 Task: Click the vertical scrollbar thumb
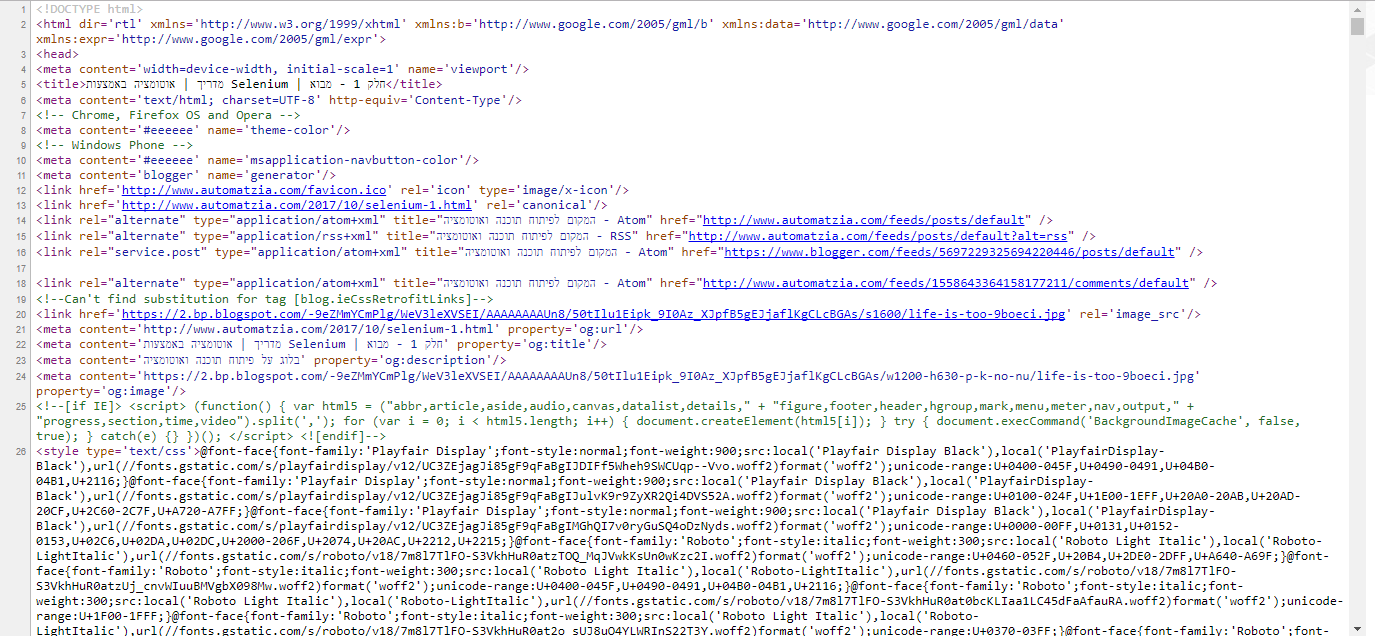pos(1357,27)
